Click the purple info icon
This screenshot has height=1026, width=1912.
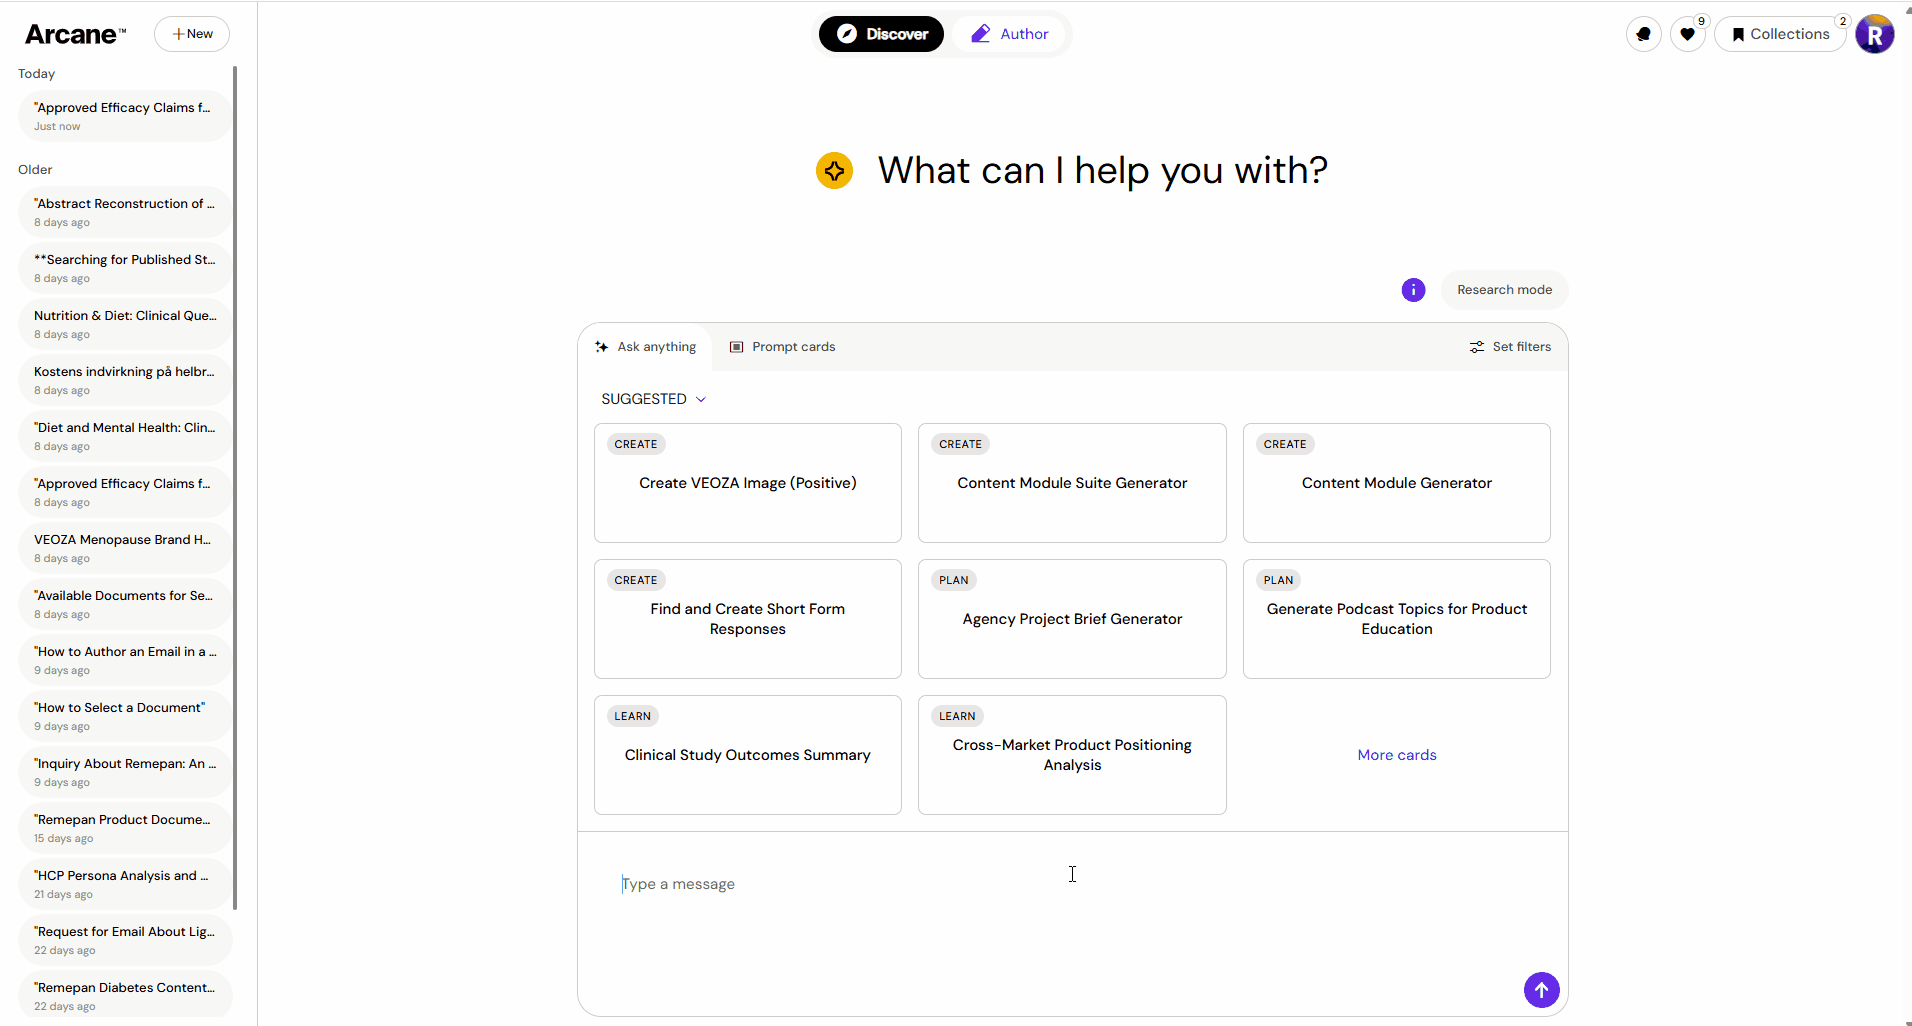tap(1413, 290)
